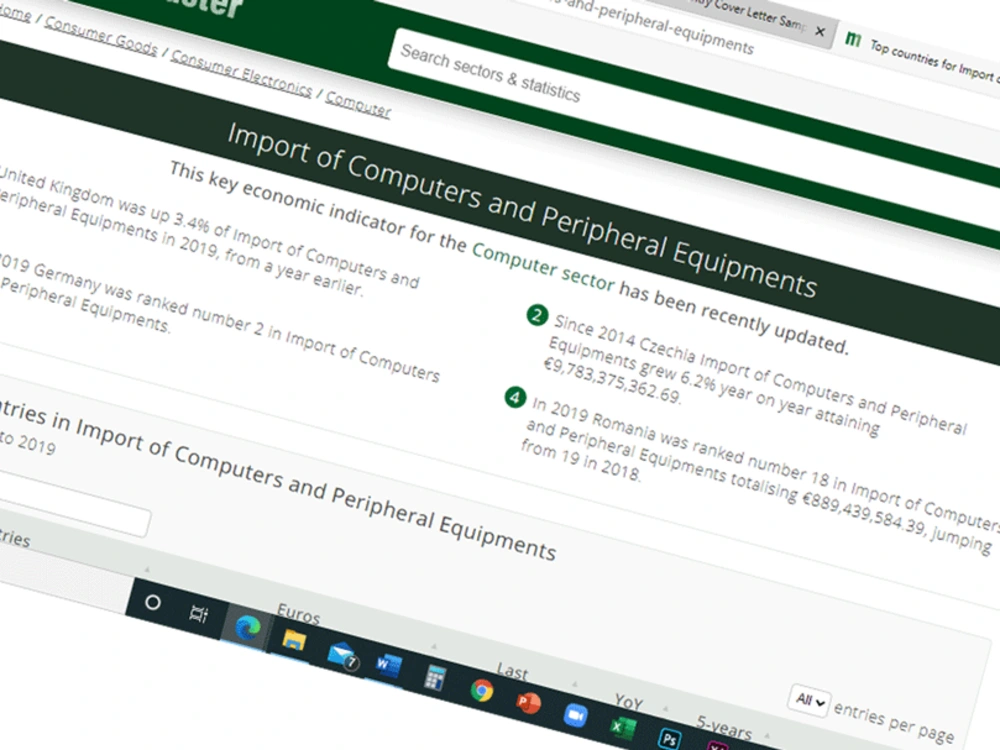
Task: Sort the table by 5-years column
Action: tap(724, 726)
